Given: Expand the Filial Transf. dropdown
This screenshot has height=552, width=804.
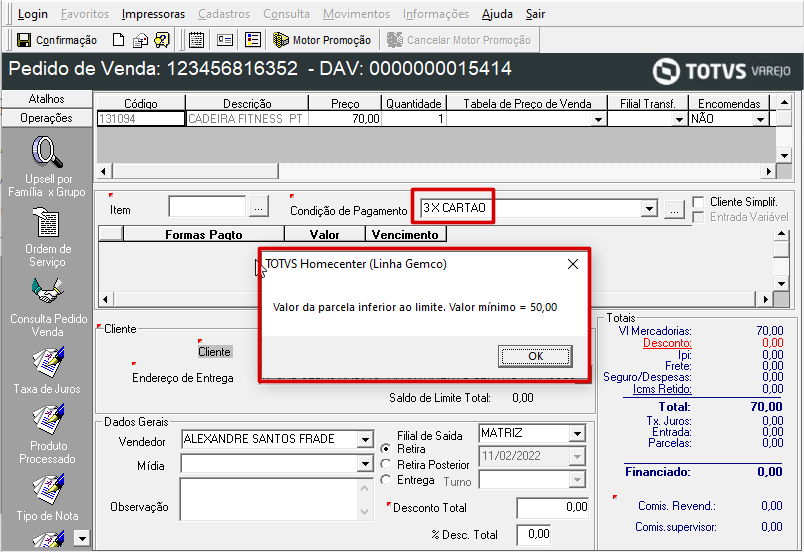Looking at the screenshot, I should pyautogui.click(x=679, y=119).
